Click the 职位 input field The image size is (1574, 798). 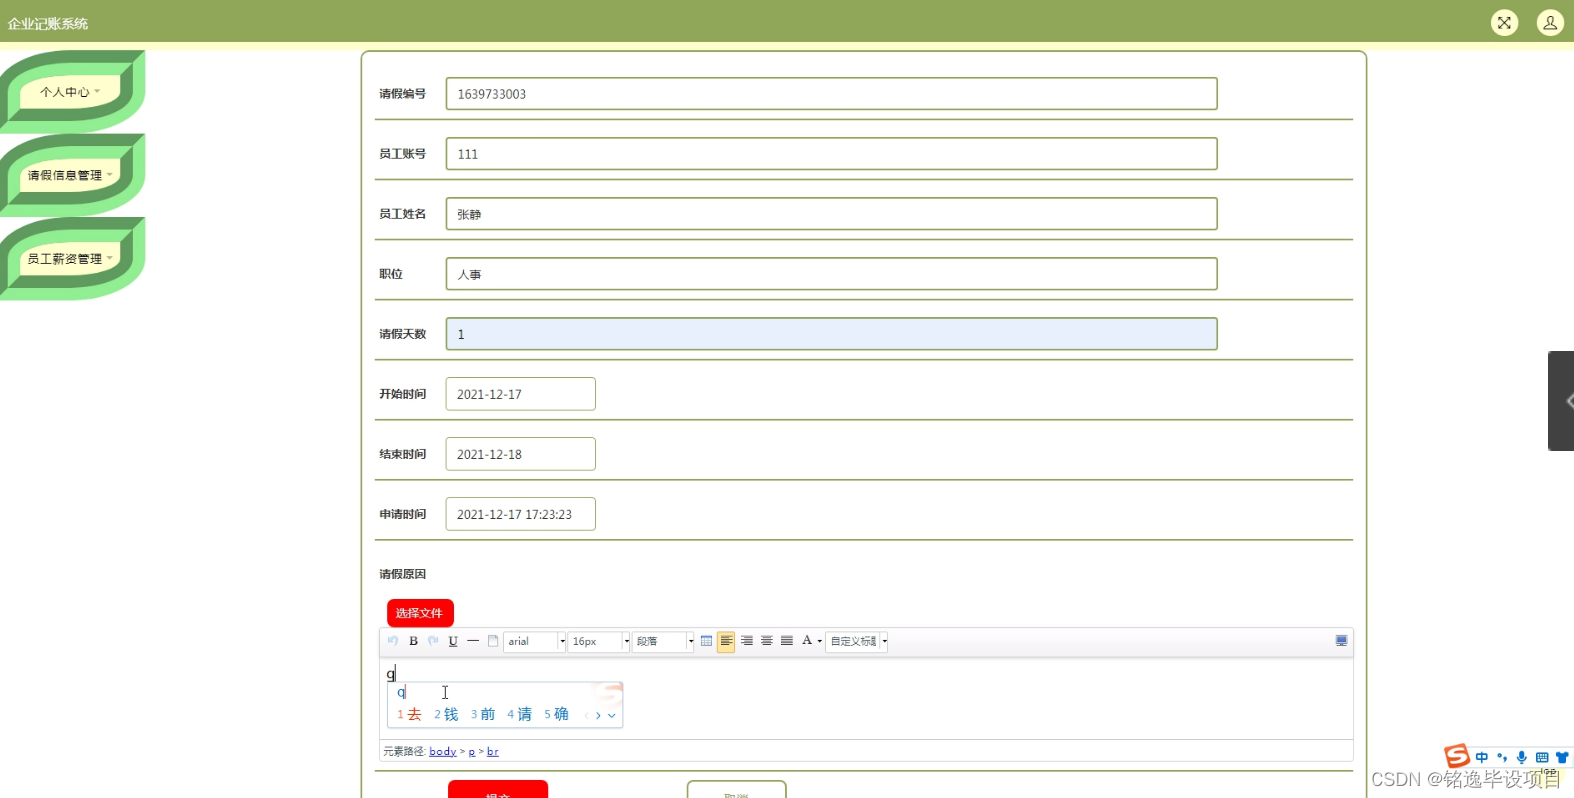[832, 274]
